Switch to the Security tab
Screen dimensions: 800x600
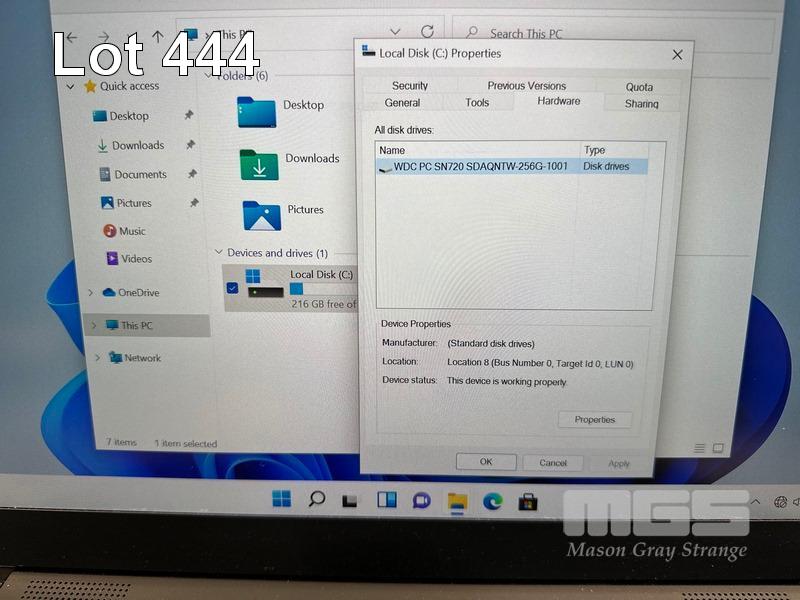pos(409,86)
